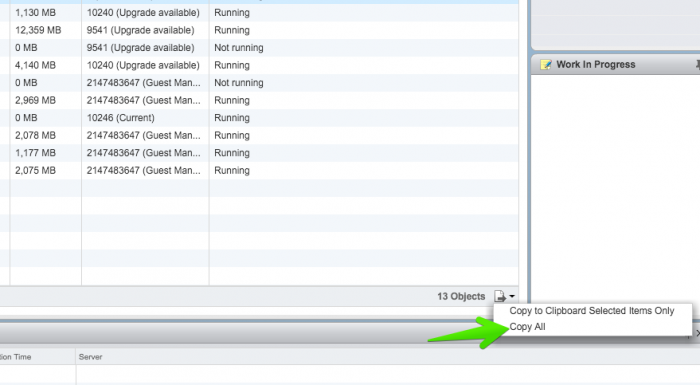Select the 1,130 MB cell
The width and height of the screenshot is (700, 385).
(x=35, y=13)
